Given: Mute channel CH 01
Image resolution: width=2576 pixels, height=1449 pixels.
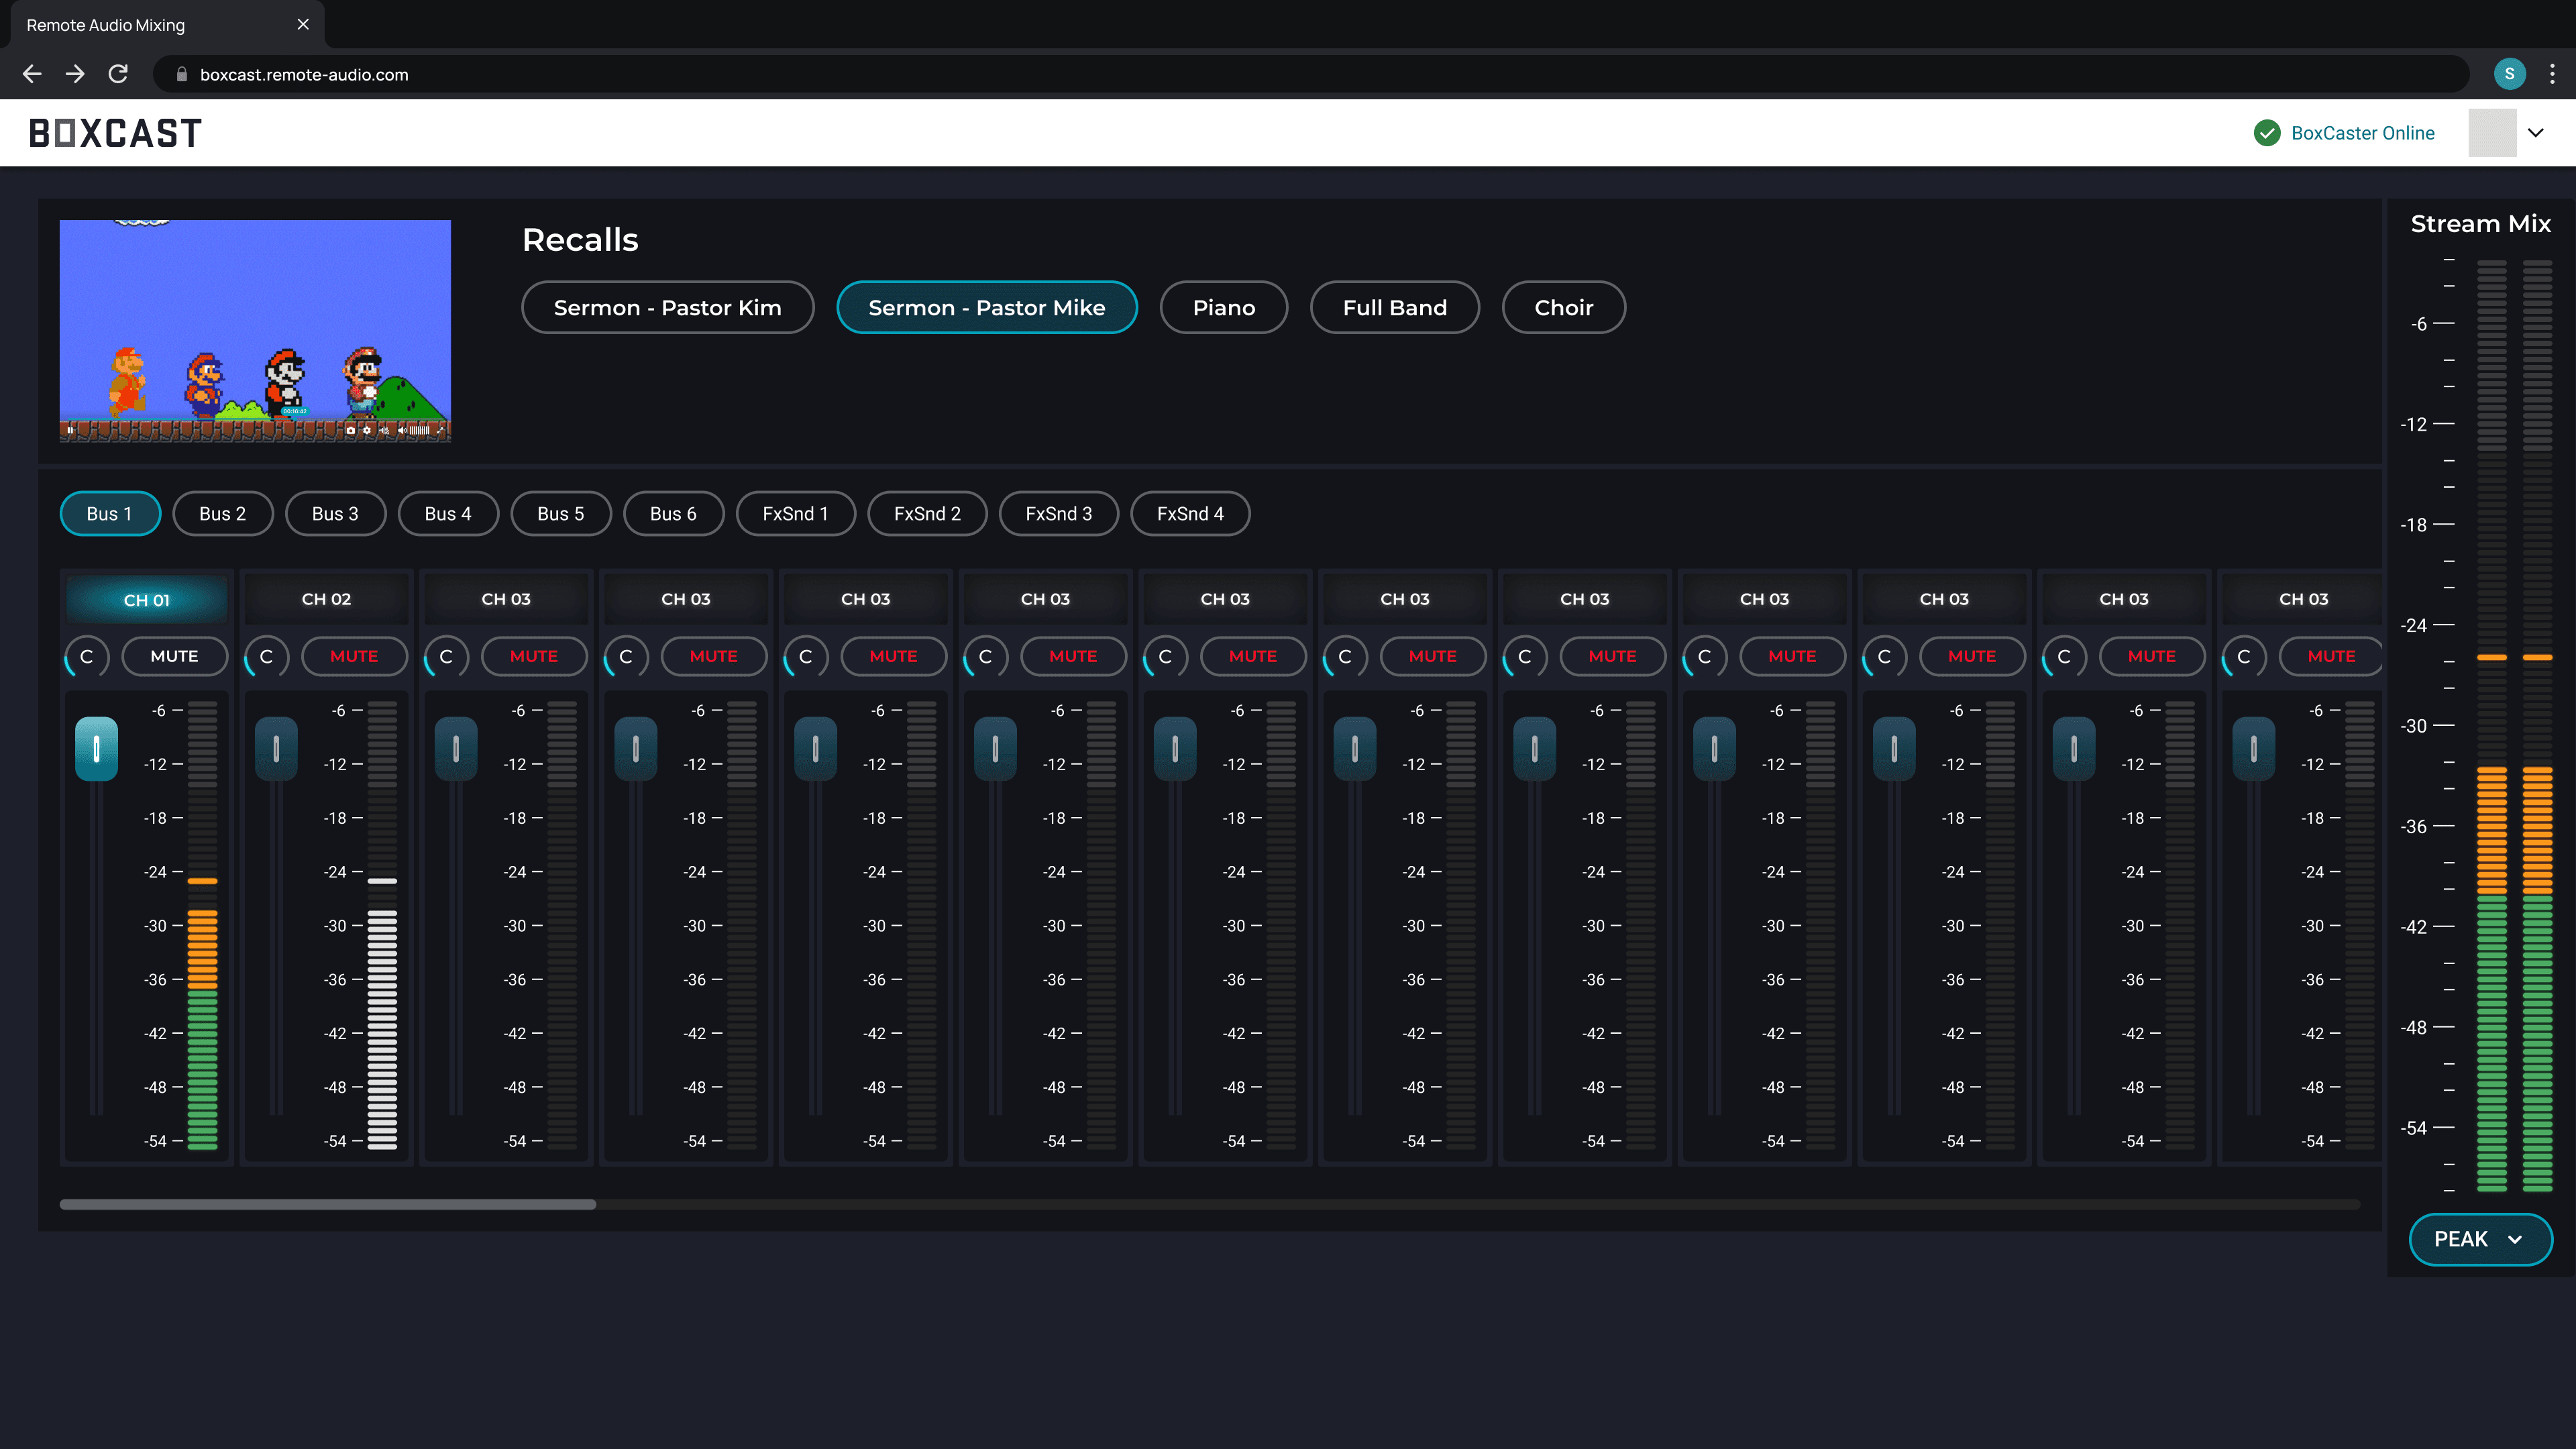Looking at the screenshot, I should (x=174, y=657).
